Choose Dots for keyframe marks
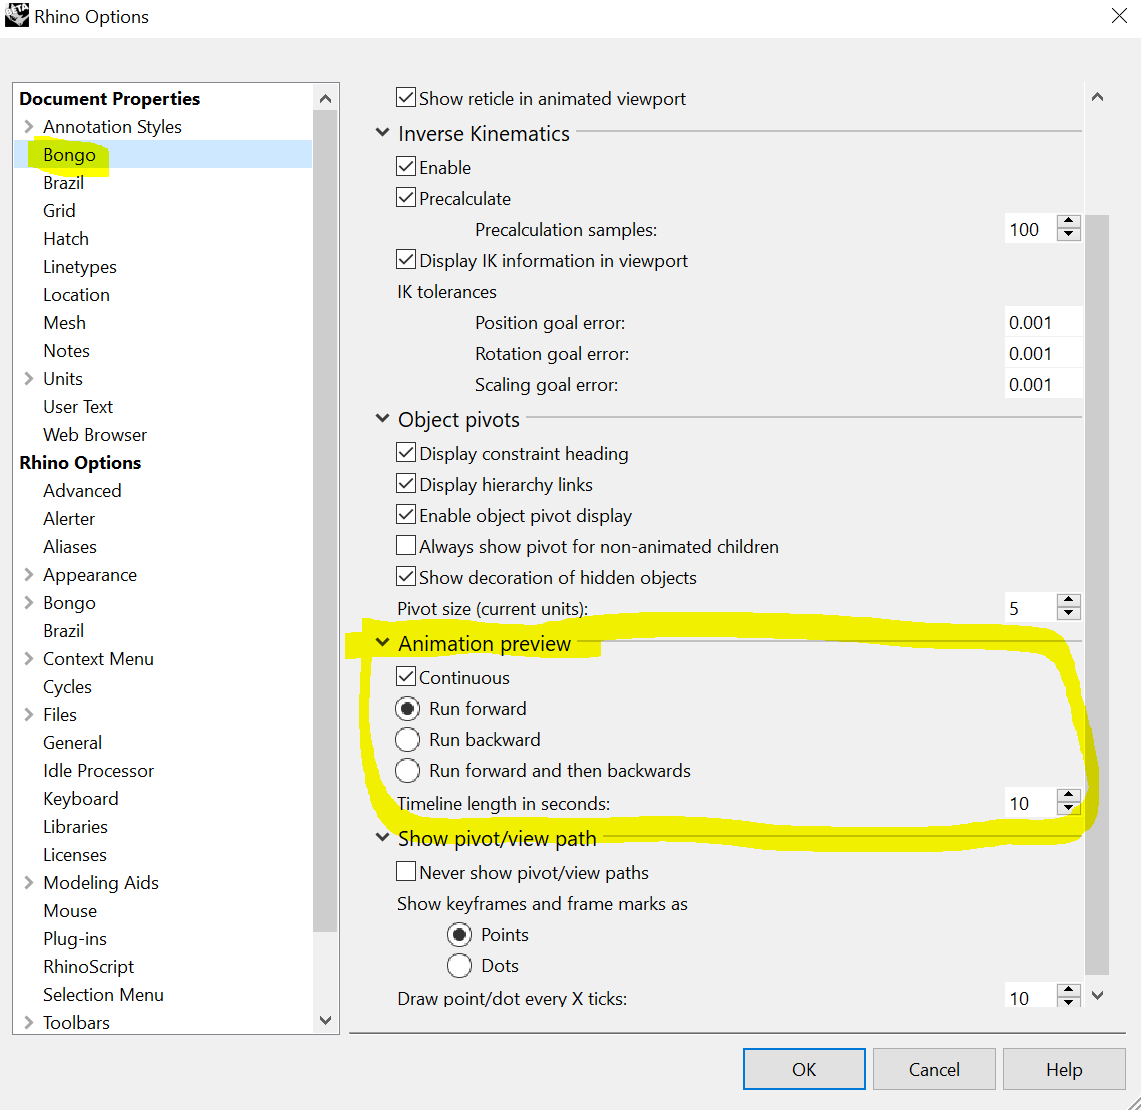 tap(459, 965)
